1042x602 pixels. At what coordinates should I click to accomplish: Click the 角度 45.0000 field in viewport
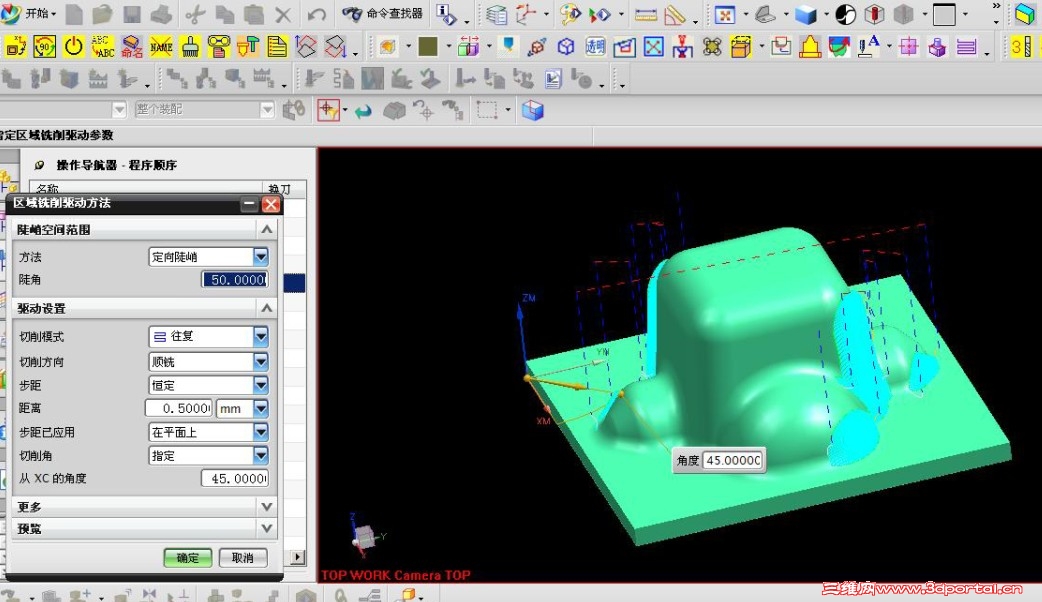[x=734, y=460]
